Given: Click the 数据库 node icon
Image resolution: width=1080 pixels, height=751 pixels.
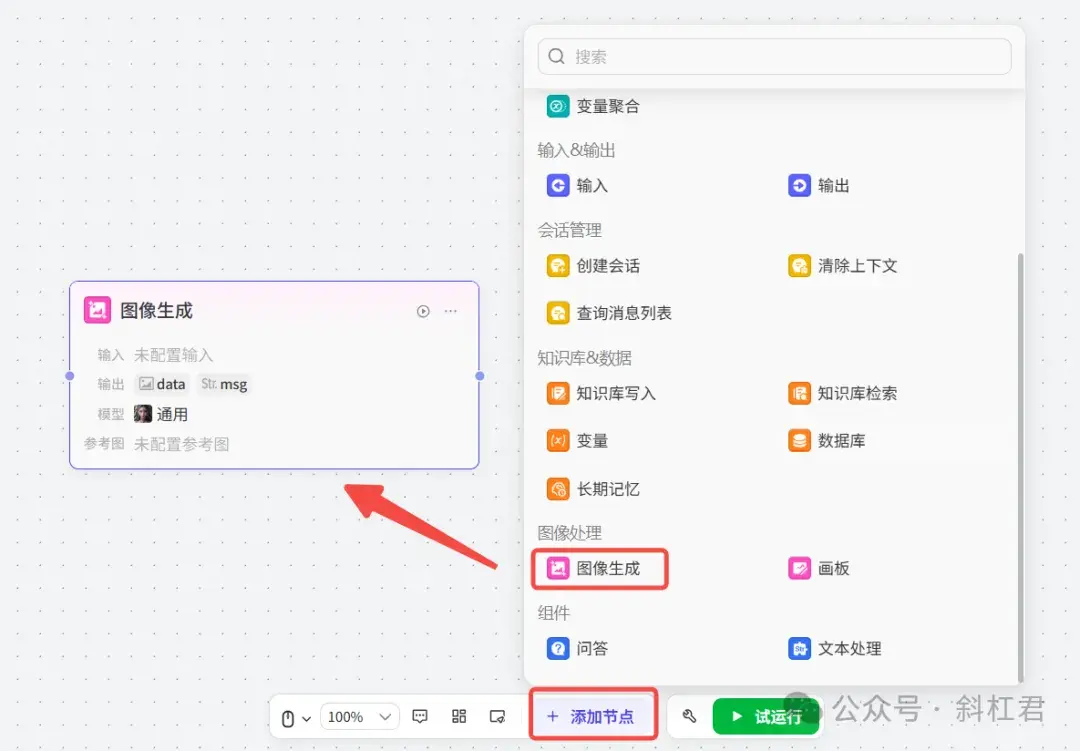Looking at the screenshot, I should [799, 440].
